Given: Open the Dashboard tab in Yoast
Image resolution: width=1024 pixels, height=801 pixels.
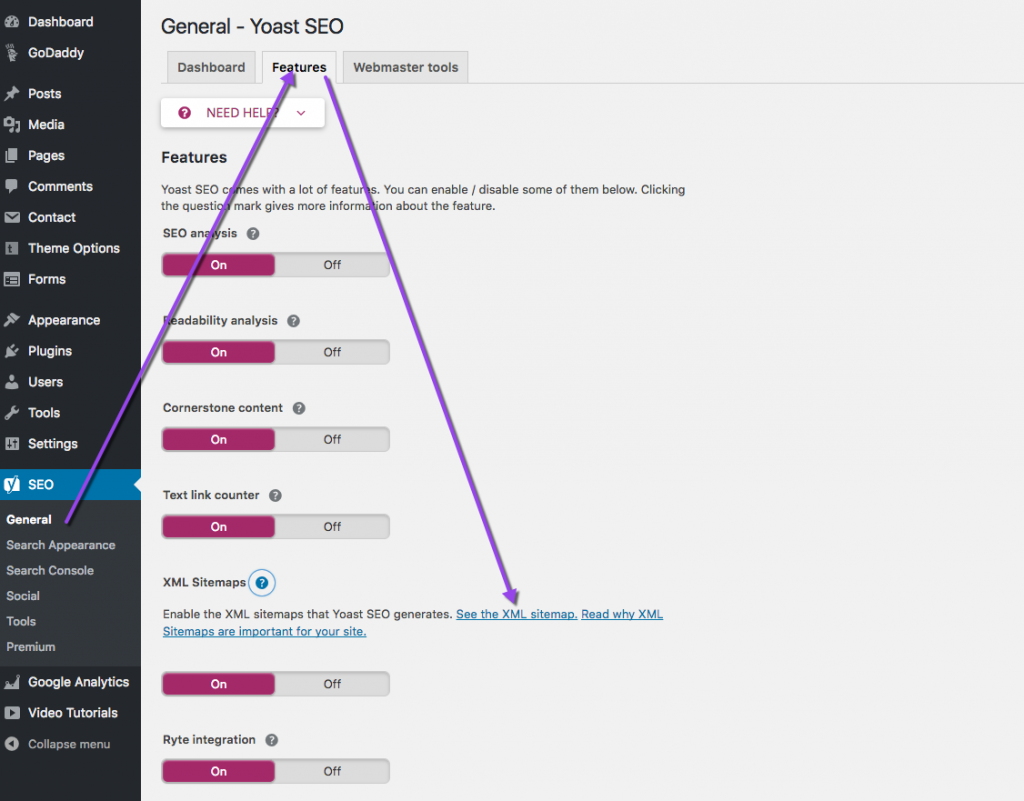Looking at the screenshot, I should pos(211,67).
